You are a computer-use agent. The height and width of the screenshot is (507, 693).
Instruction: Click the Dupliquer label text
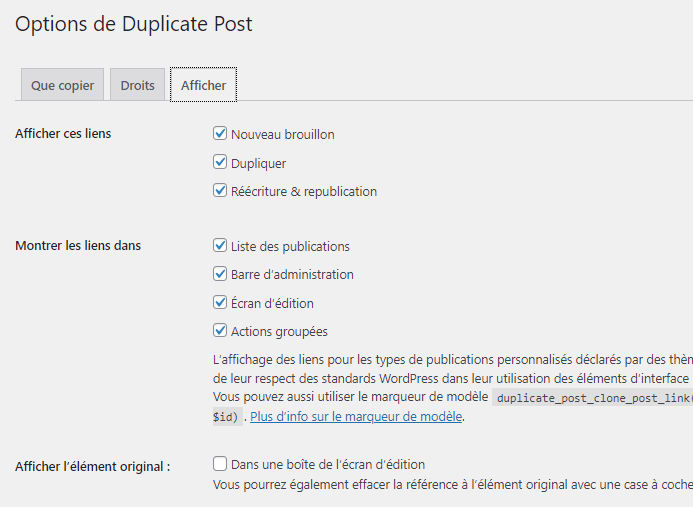point(259,164)
